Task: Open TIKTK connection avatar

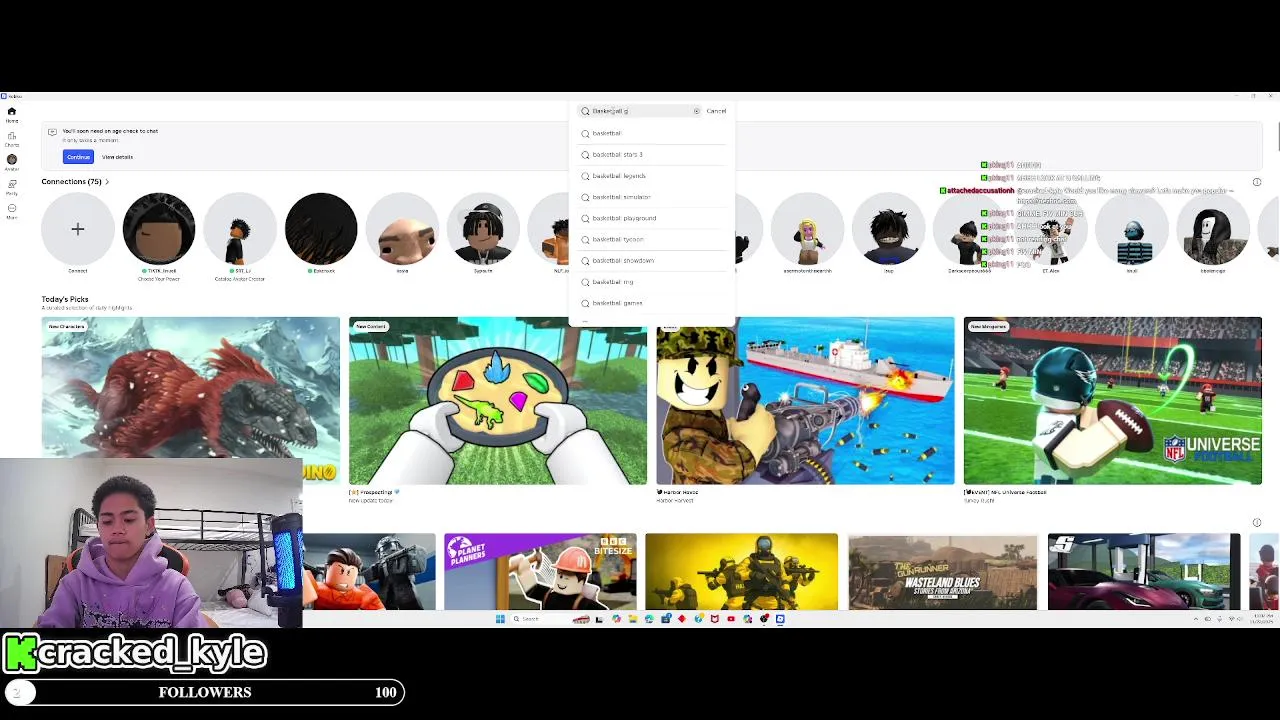Action: (158, 229)
